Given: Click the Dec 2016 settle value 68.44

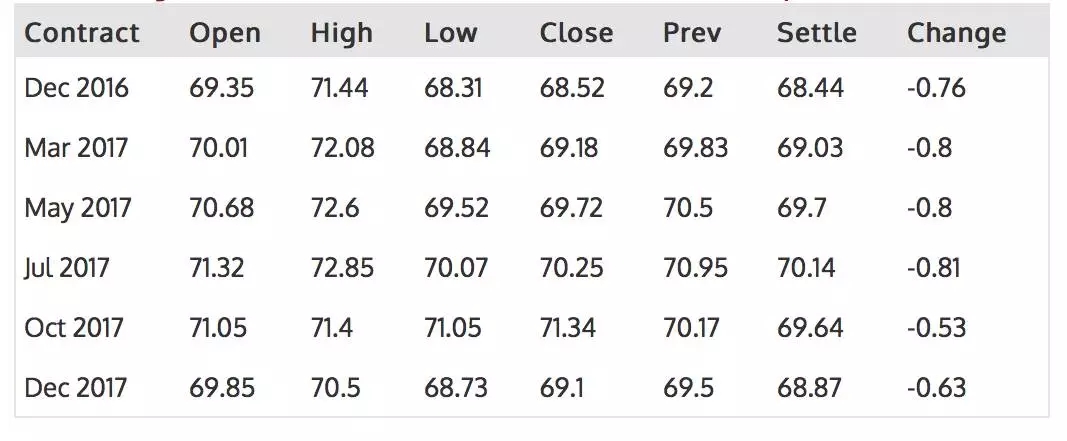Looking at the screenshot, I should [x=810, y=88].
